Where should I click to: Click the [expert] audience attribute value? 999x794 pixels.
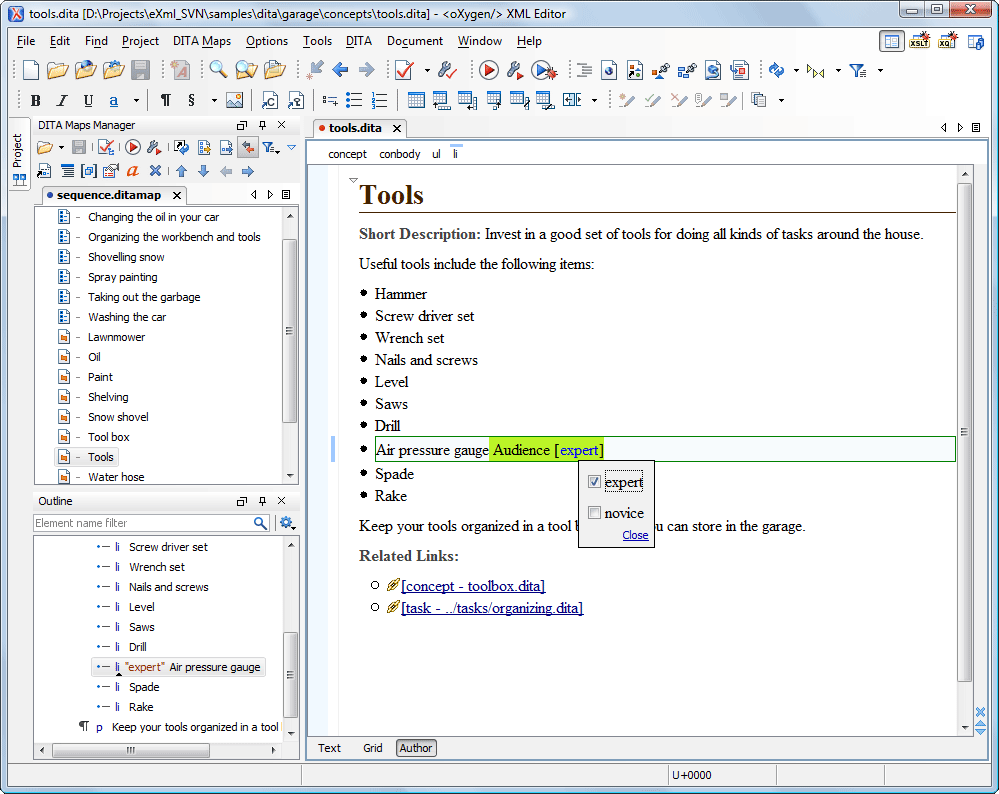tap(579, 451)
